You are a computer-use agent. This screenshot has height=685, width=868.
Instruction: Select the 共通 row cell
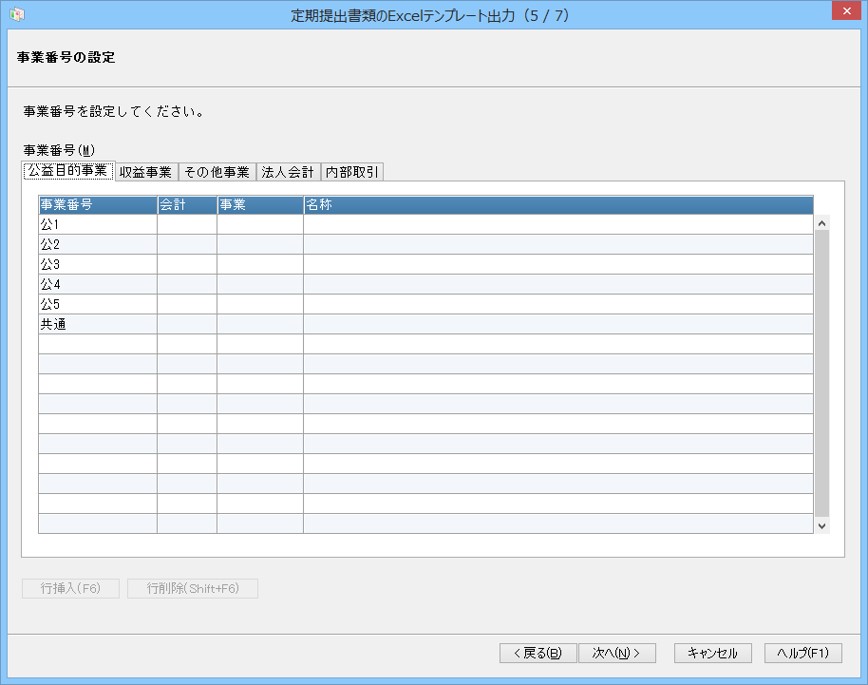tap(98, 324)
